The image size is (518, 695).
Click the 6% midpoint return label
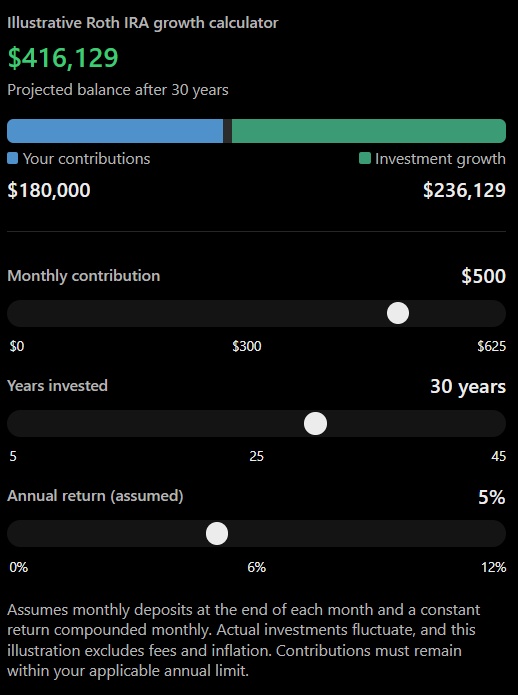257,567
